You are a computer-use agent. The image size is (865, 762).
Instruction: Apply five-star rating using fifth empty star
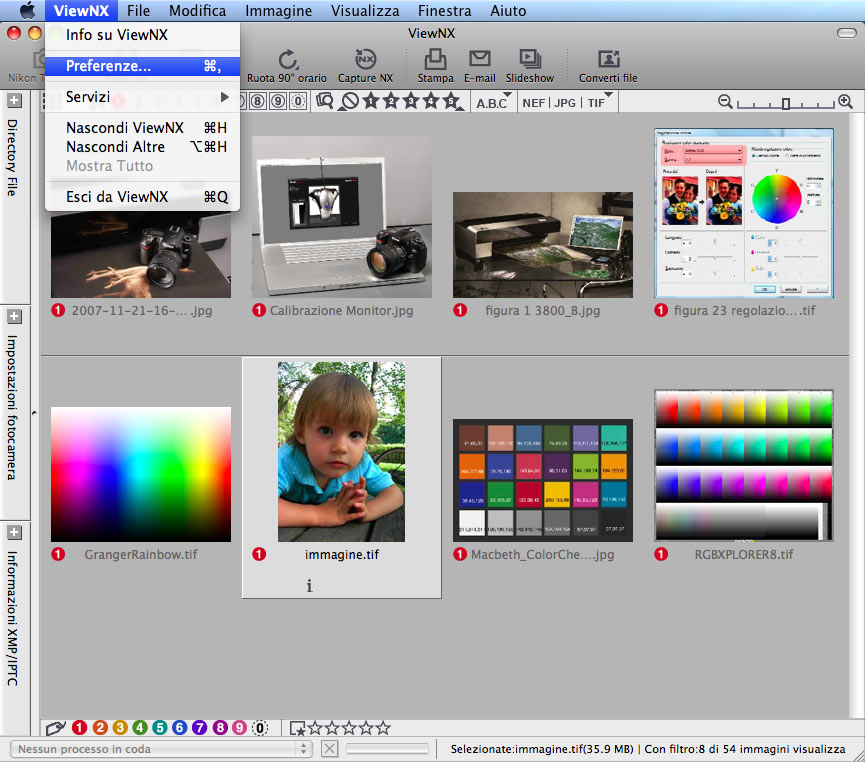pyautogui.click(x=383, y=728)
